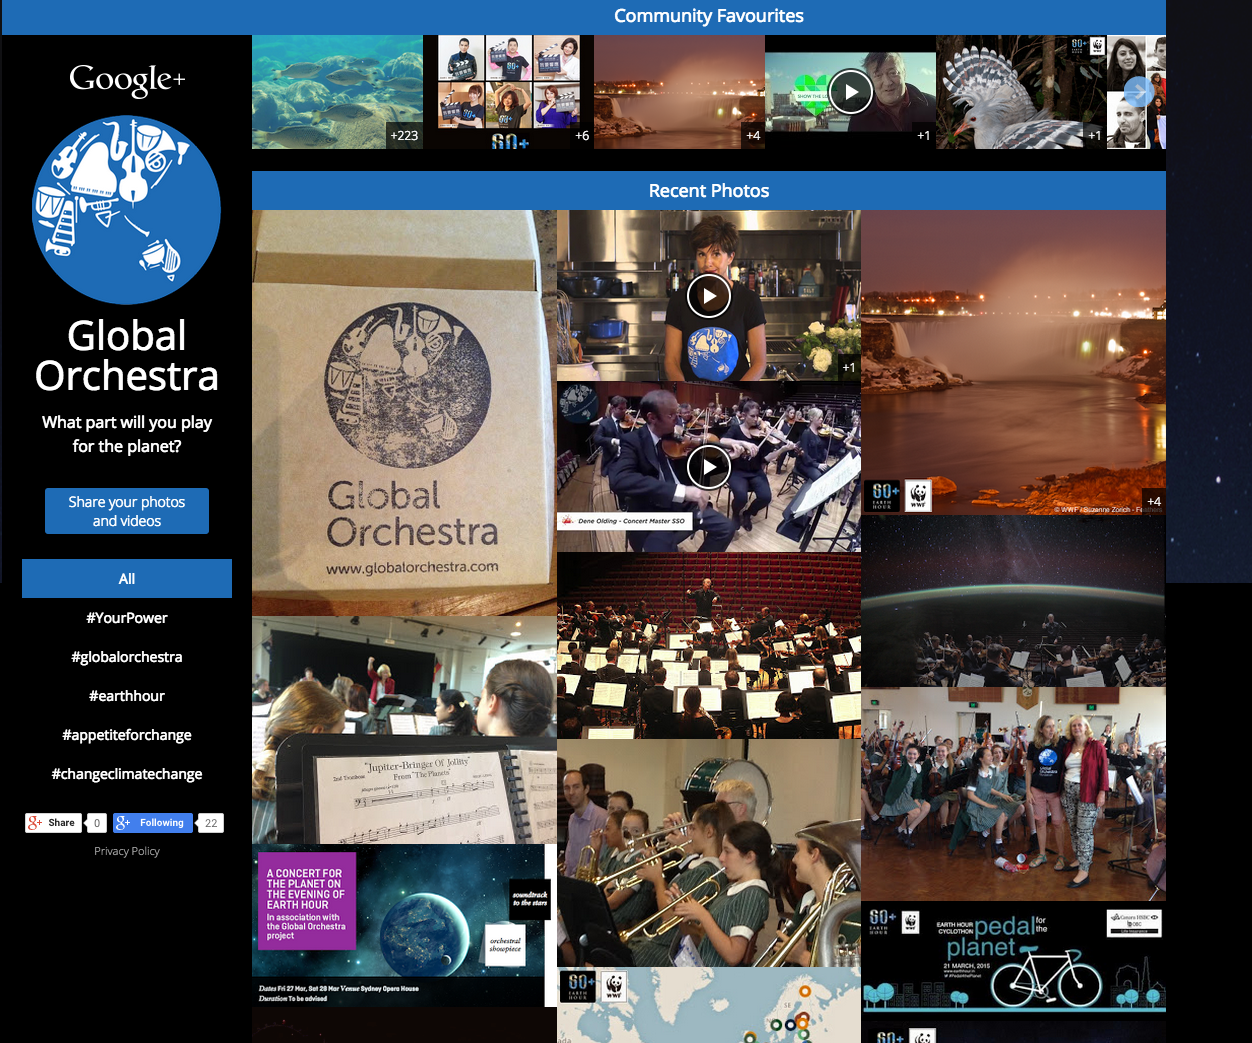The image size is (1252, 1043).
Task: Filter photos by #appetiteforchange
Action: tap(127, 735)
